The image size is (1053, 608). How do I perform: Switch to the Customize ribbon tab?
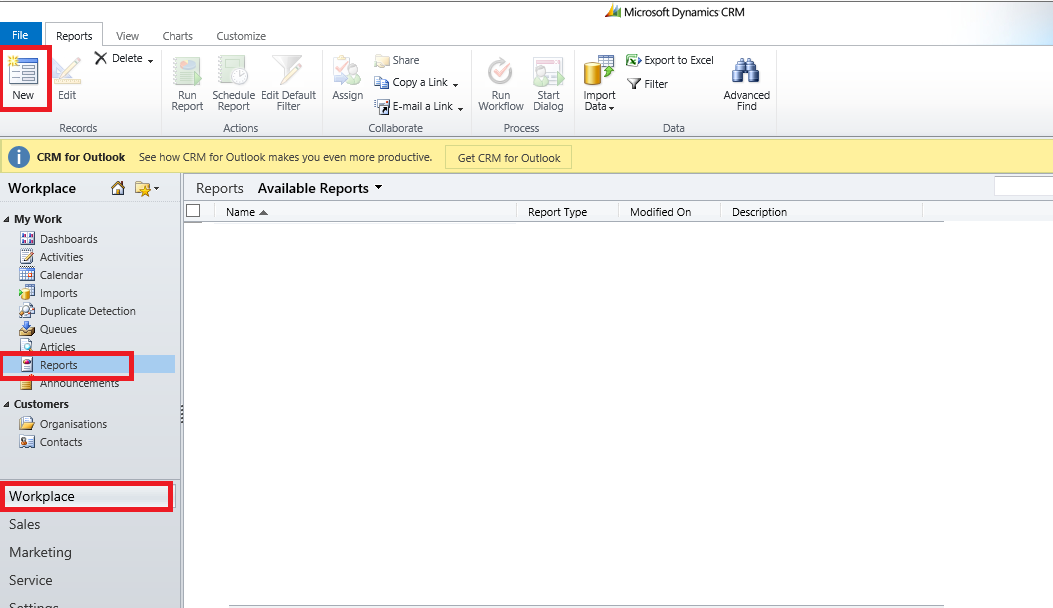coord(241,36)
